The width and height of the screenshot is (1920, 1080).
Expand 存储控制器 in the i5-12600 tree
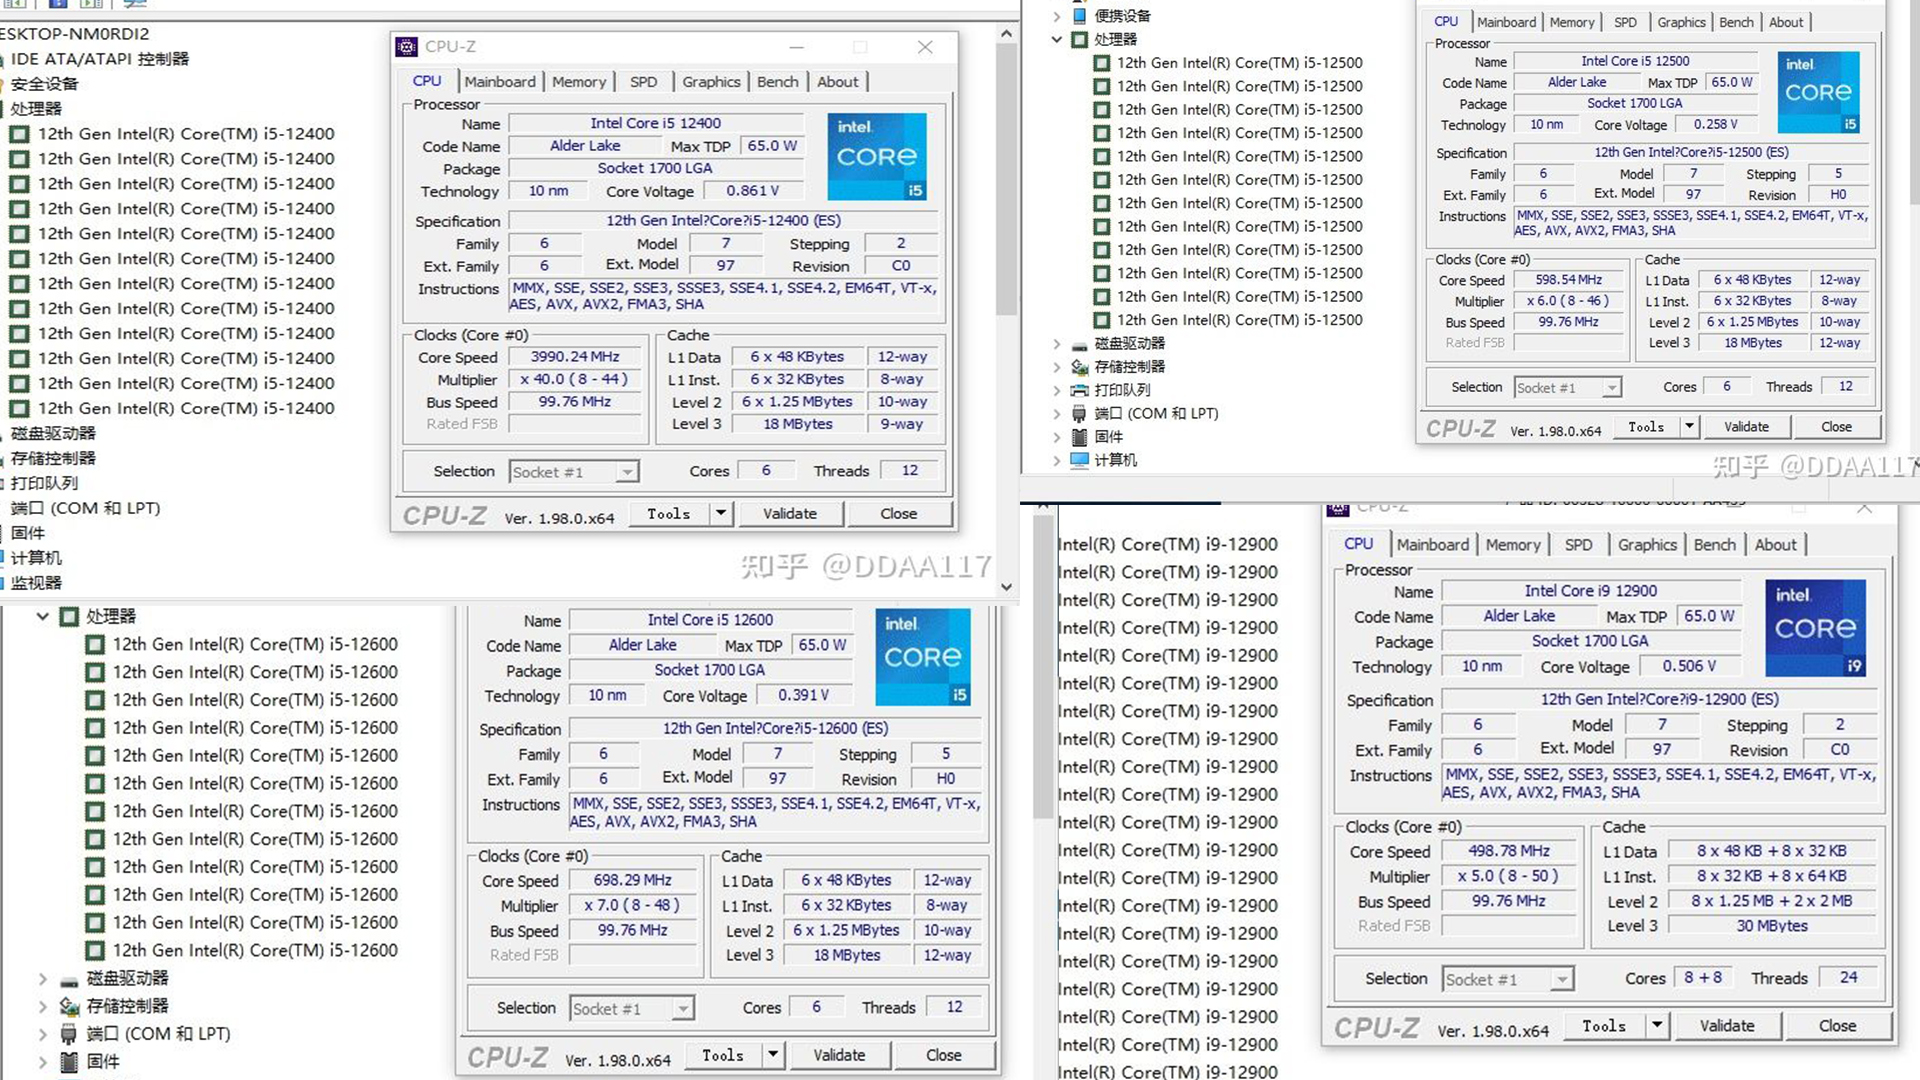pos(43,1006)
